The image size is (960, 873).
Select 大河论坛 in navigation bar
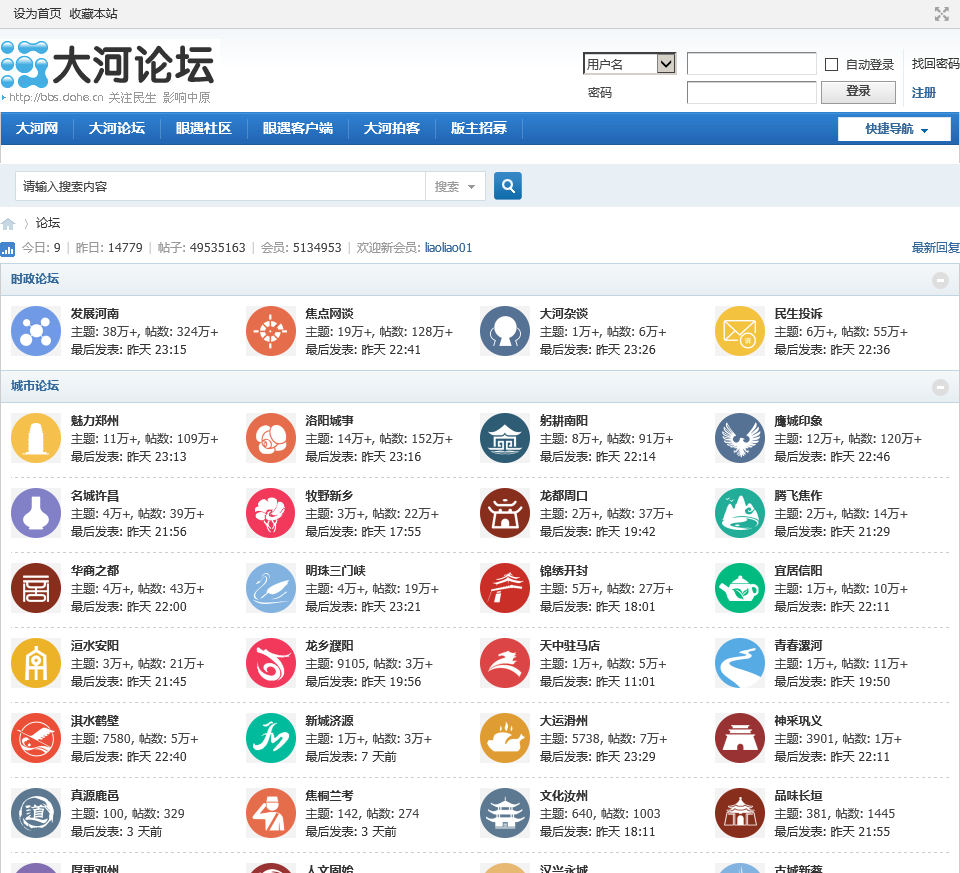point(117,128)
